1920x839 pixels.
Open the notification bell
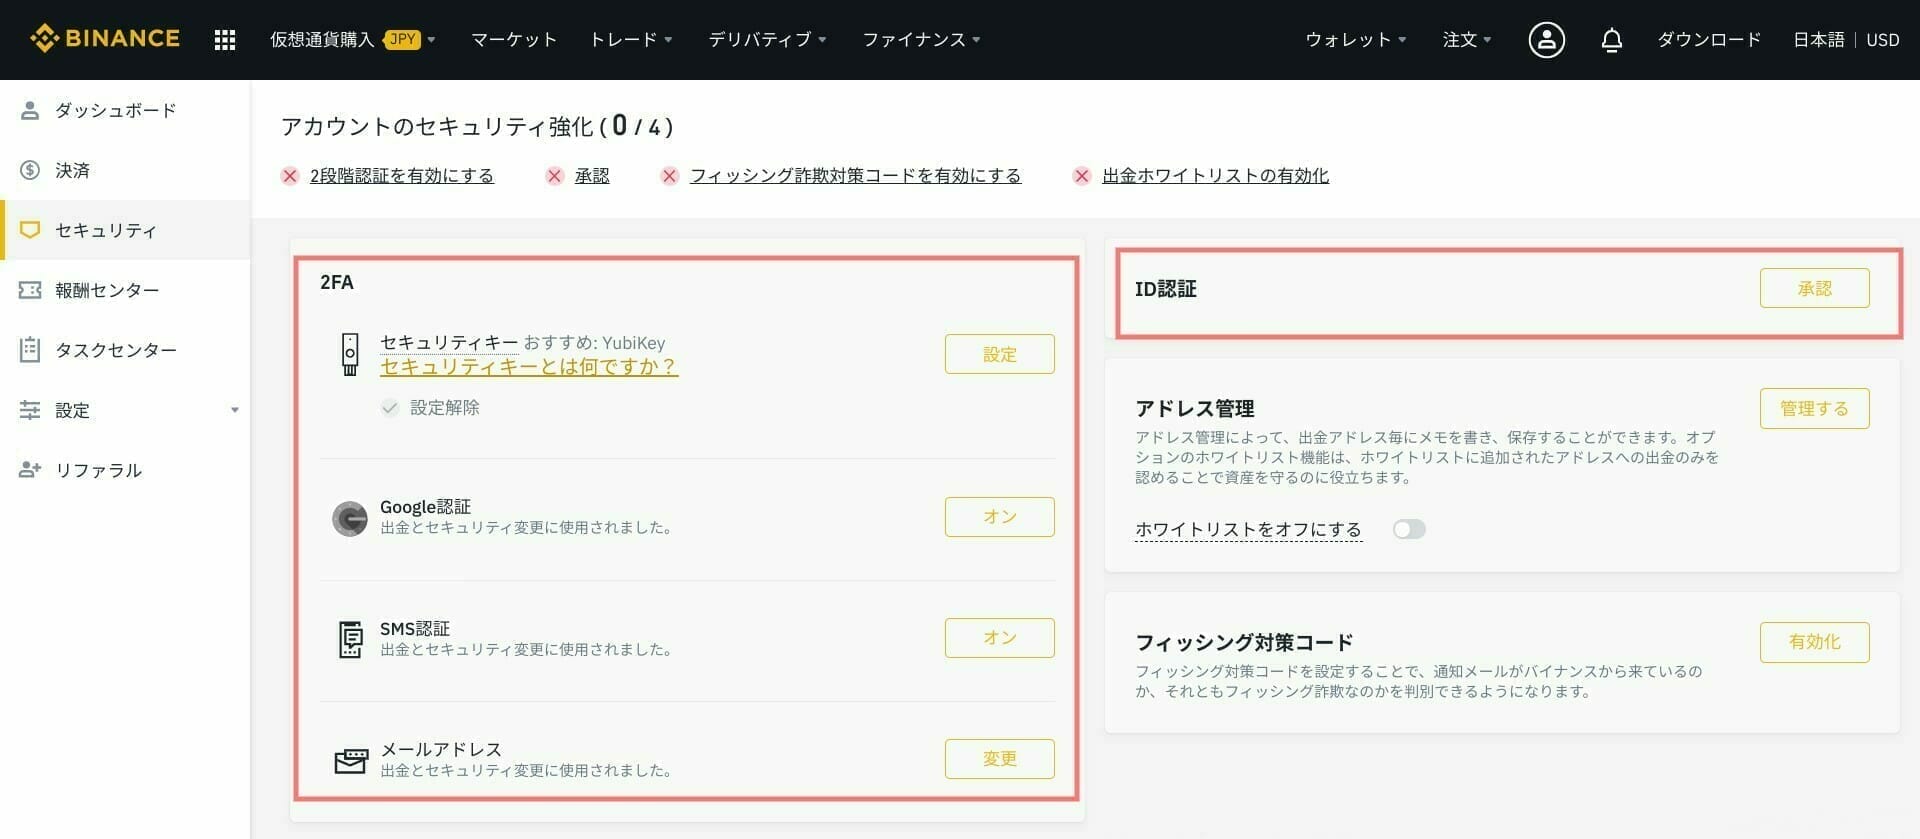coord(1611,40)
